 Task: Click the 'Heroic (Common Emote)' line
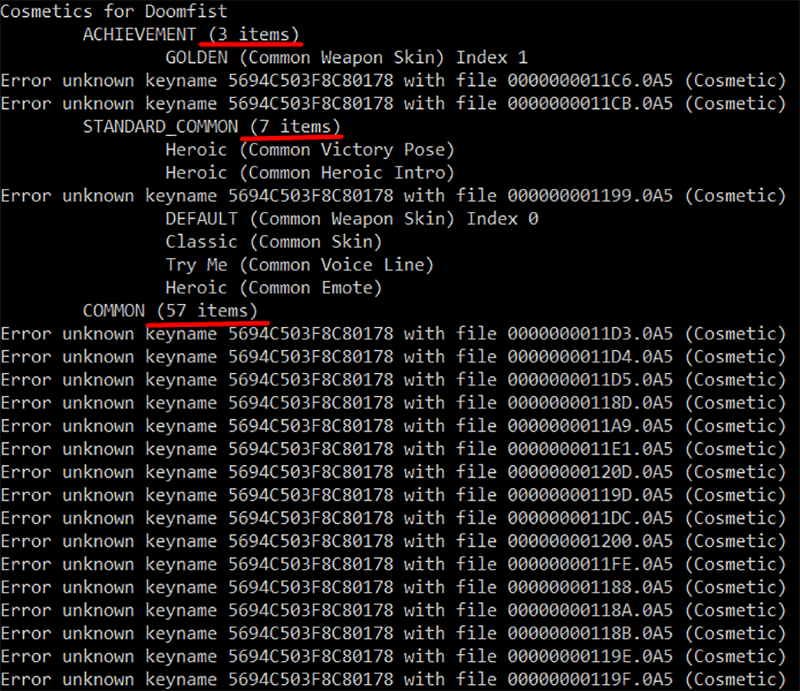click(273, 288)
